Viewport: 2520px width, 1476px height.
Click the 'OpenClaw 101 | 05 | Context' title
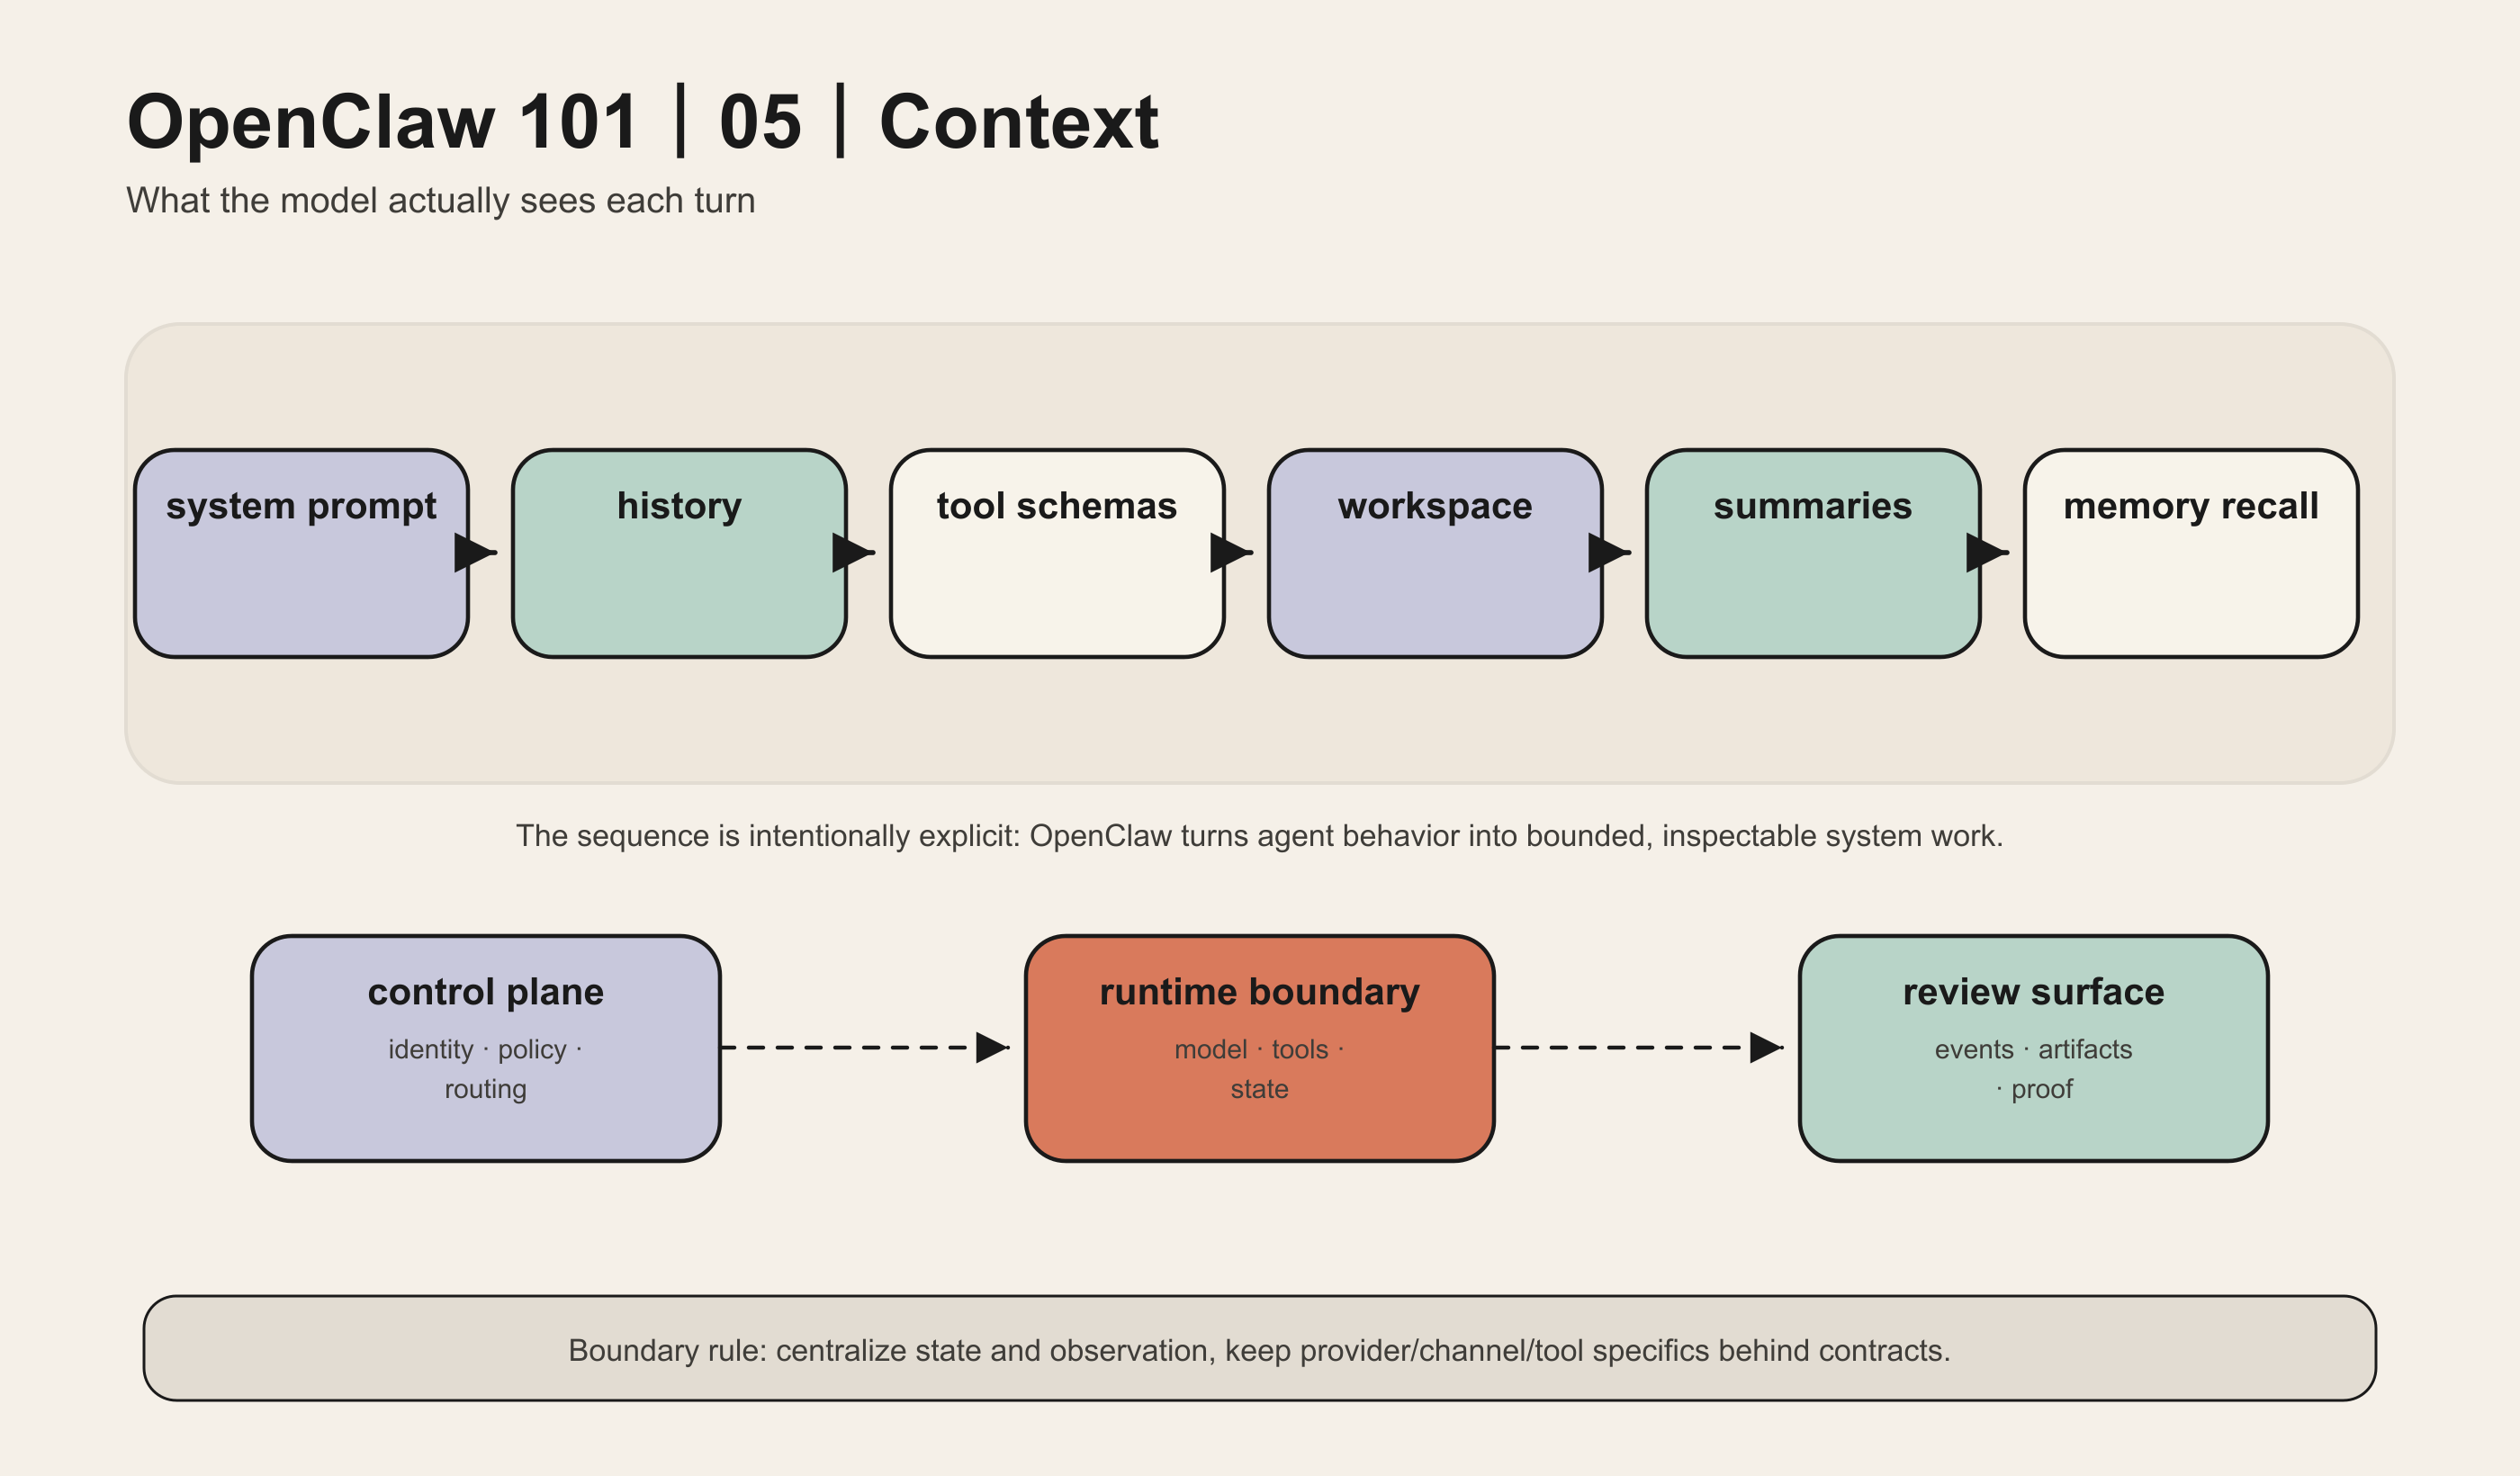(643, 122)
